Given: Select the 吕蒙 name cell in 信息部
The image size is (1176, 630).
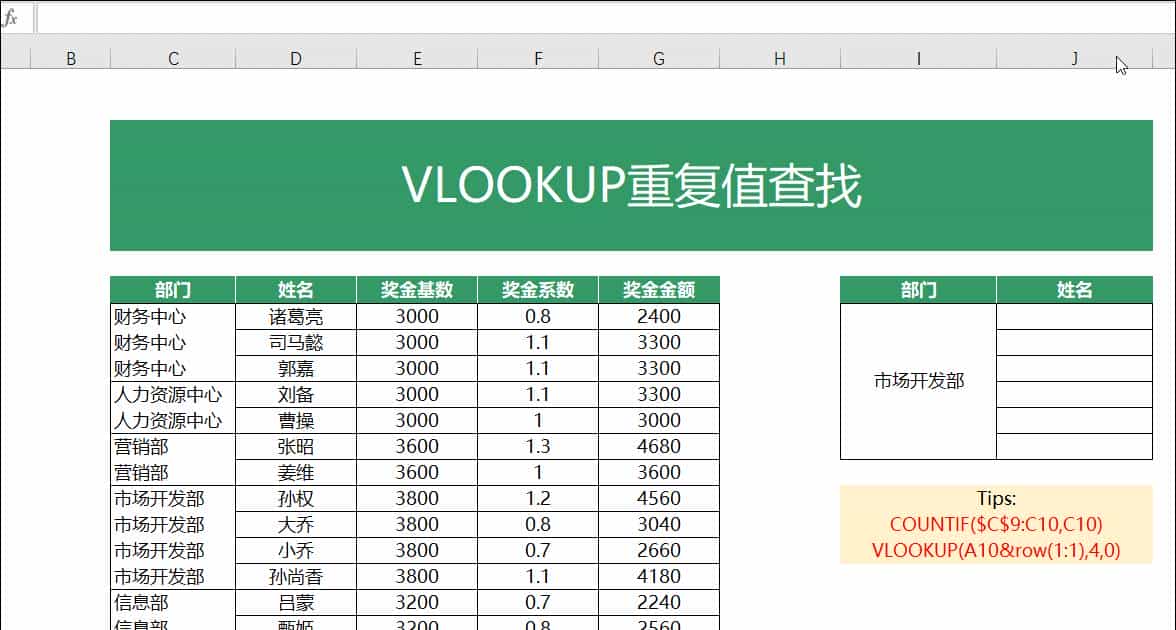Looking at the screenshot, I should click(x=295, y=602).
